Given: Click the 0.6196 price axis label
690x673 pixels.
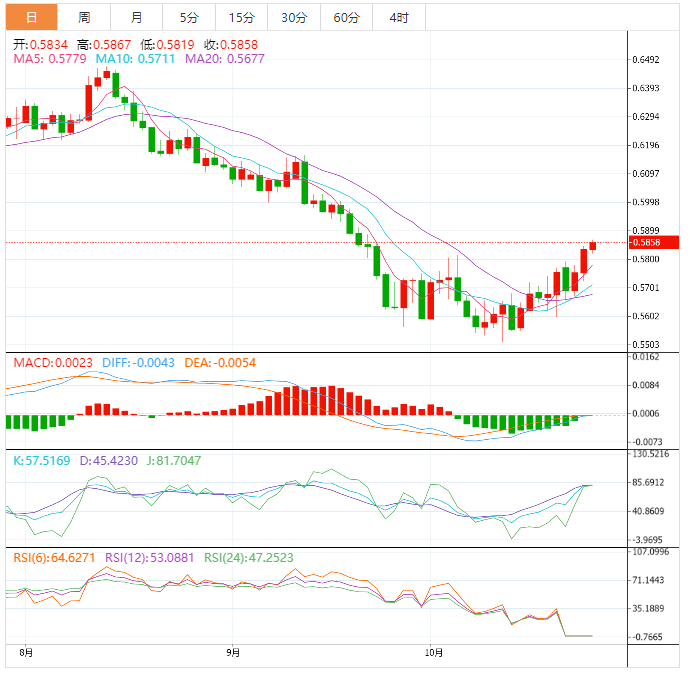Looking at the screenshot, I should coord(646,145).
